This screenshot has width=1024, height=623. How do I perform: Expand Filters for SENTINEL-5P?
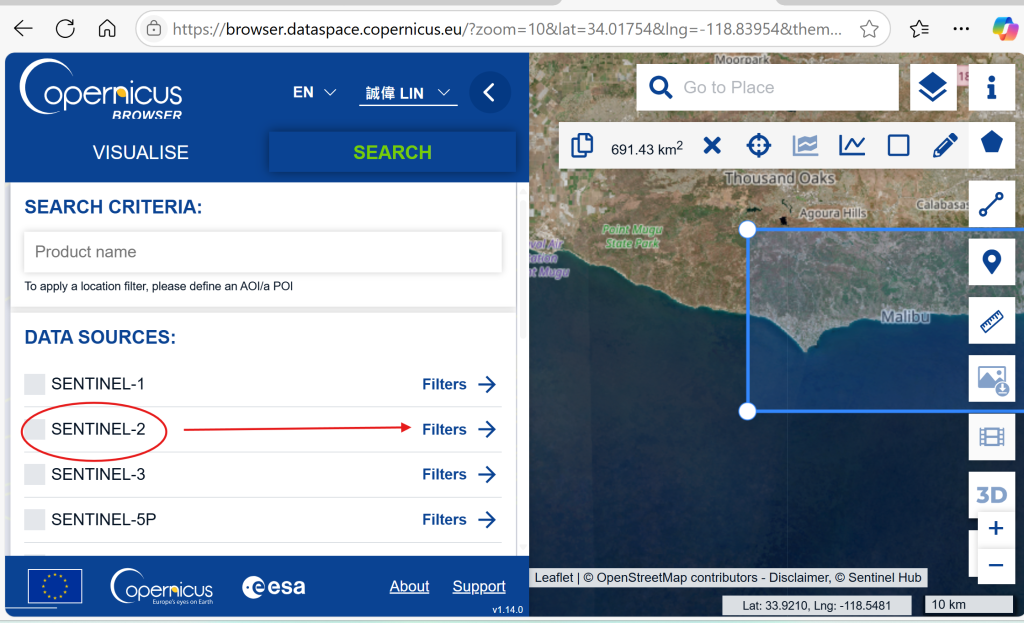(459, 519)
